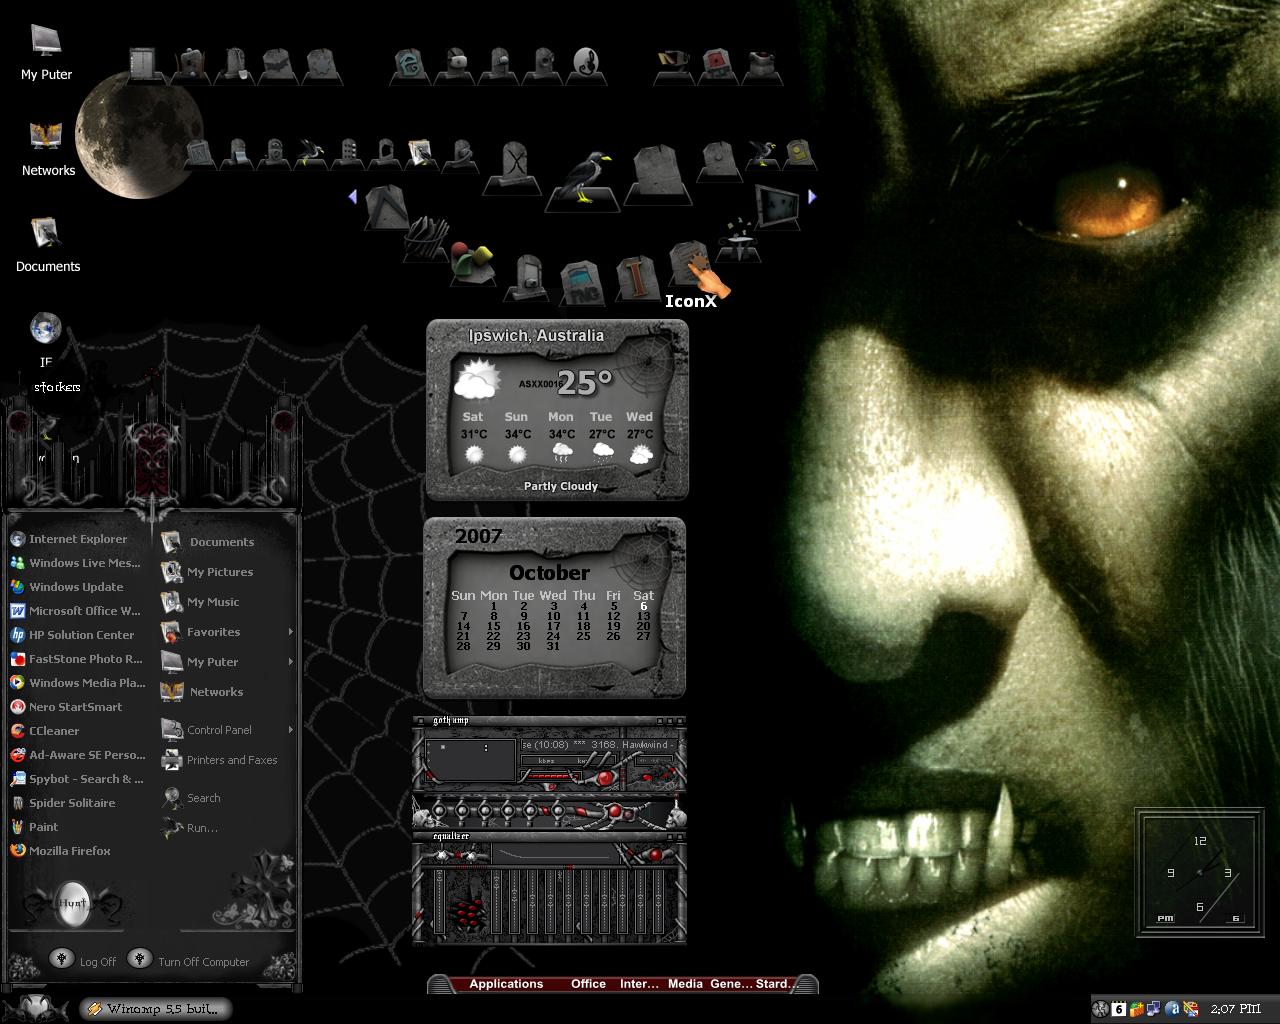This screenshot has height=1024, width=1280.
Task: Launch Mozilla Firefox from start menu
Action: click(x=70, y=851)
